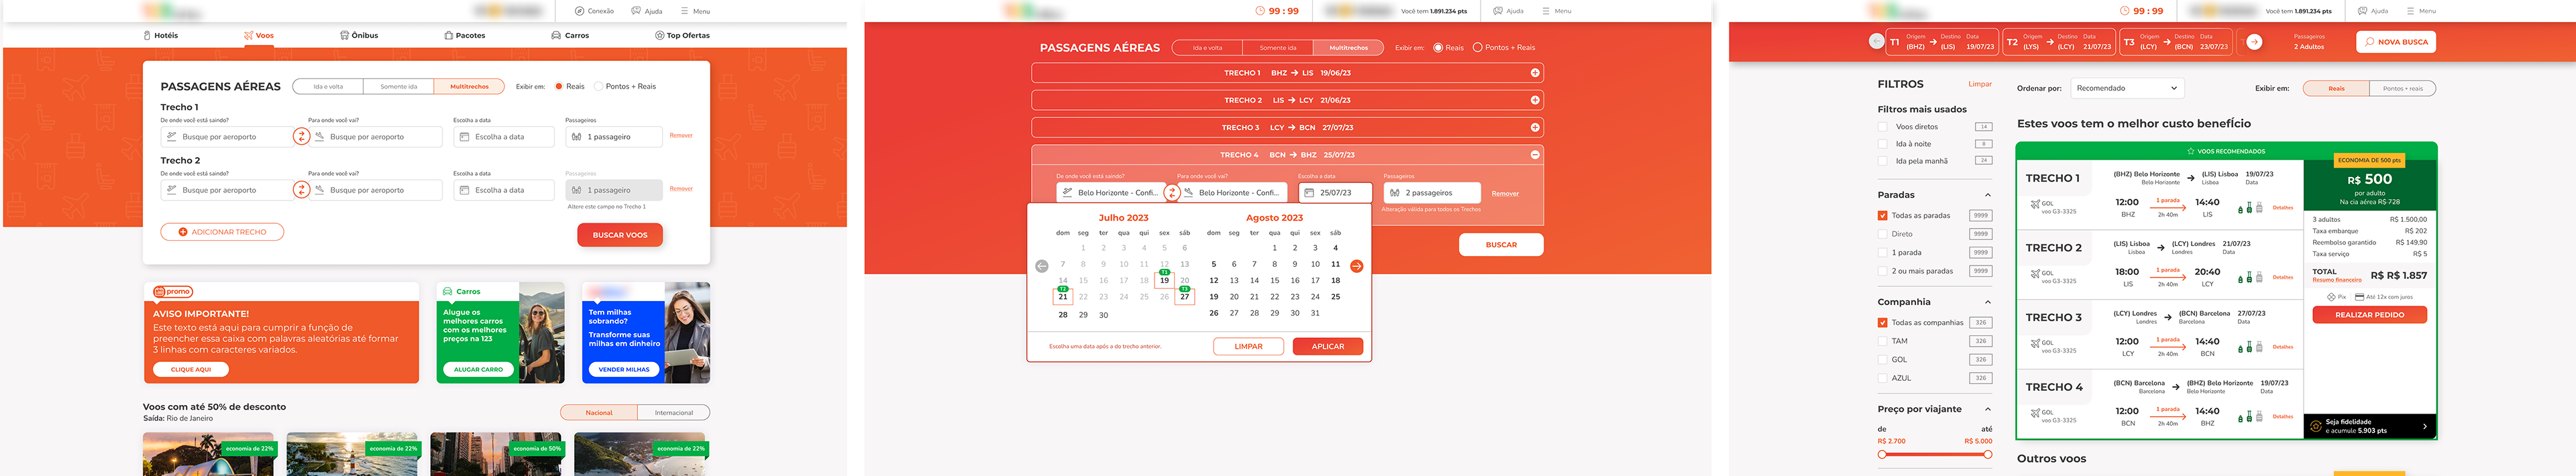Switch results display to Pontos + reais
Viewport: 2576px width, 476px height.
pos(2402,88)
